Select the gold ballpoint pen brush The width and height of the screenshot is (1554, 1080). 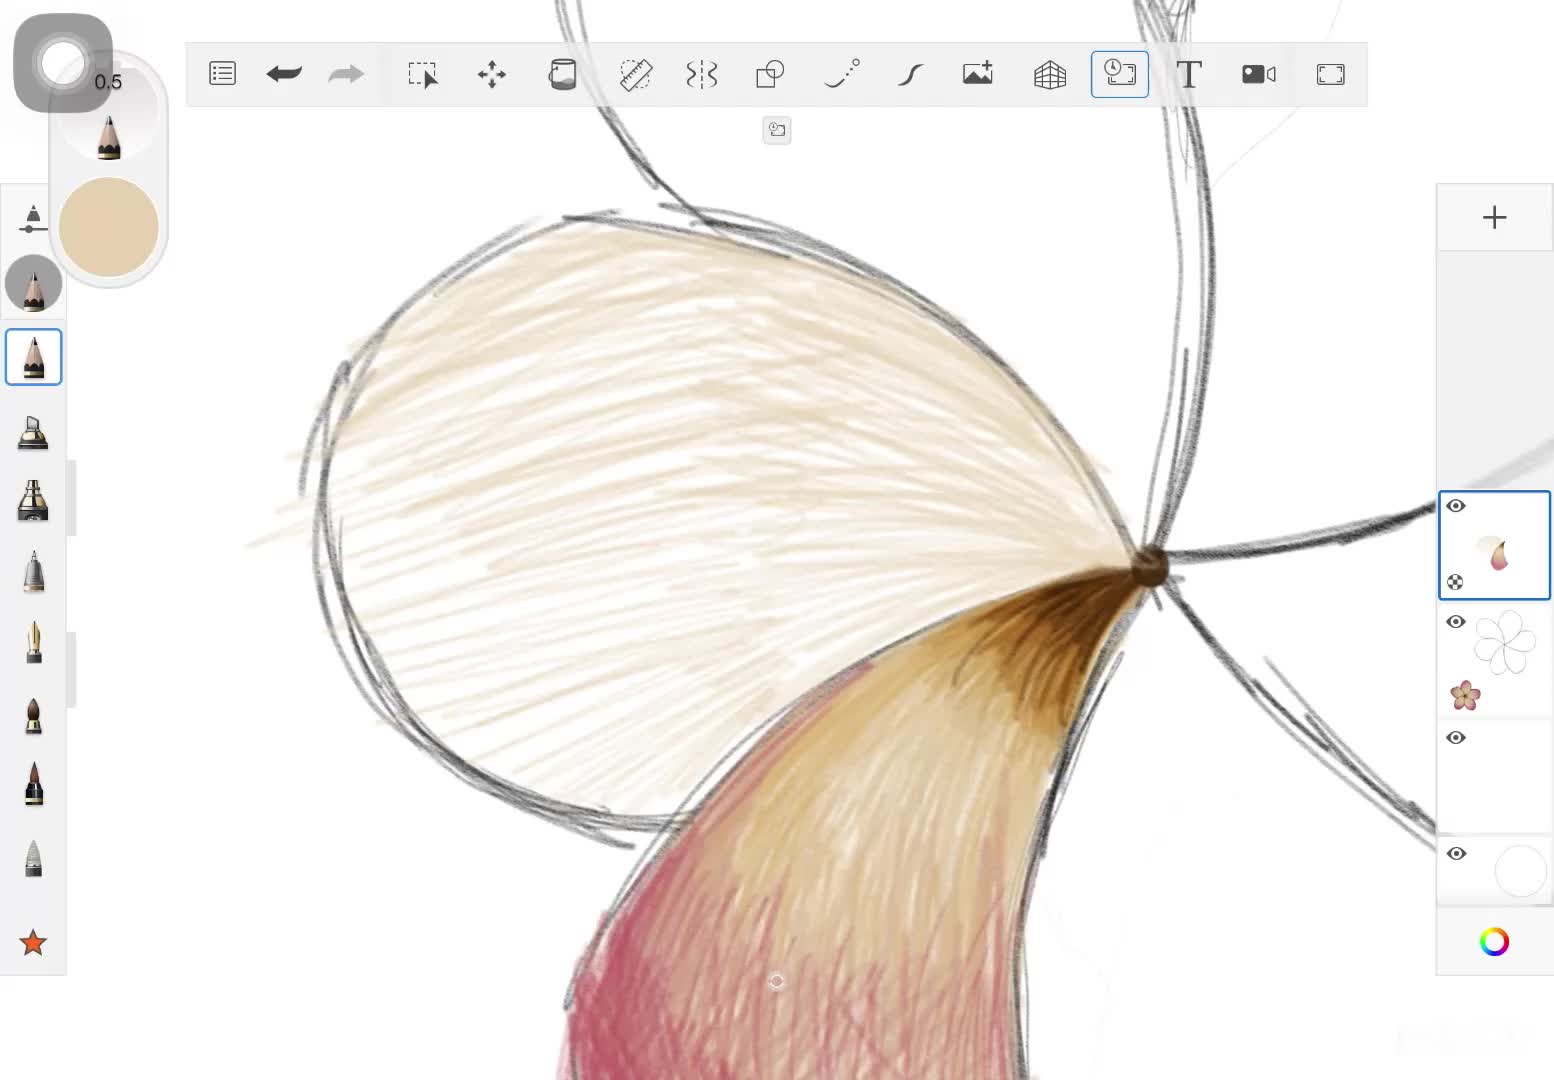point(34,643)
